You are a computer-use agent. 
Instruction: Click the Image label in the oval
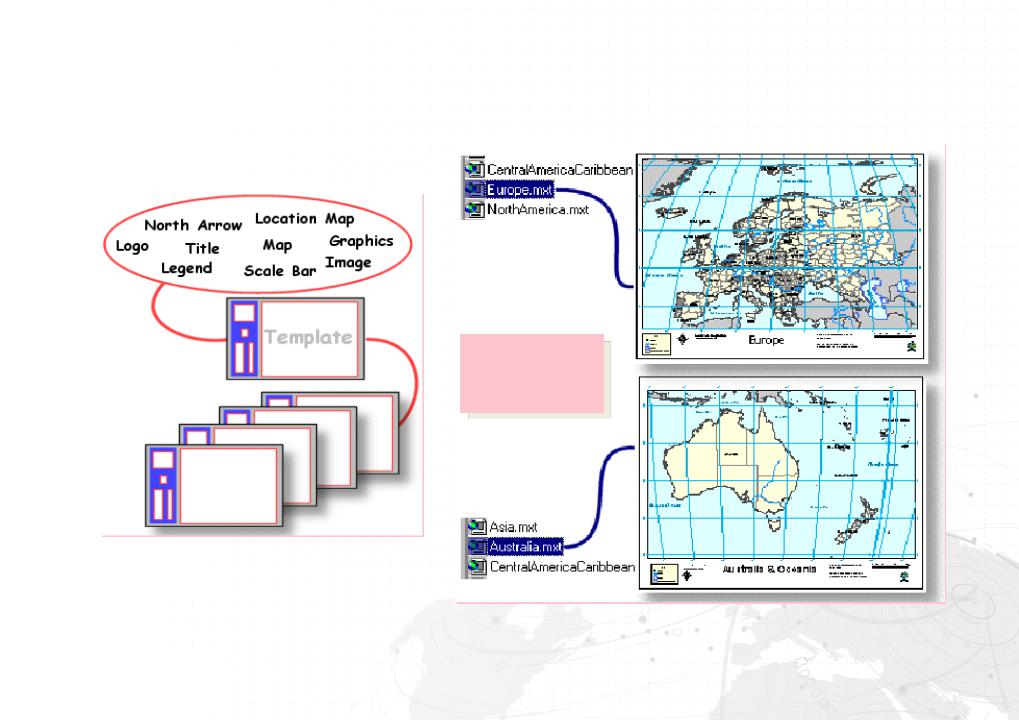point(348,263)
